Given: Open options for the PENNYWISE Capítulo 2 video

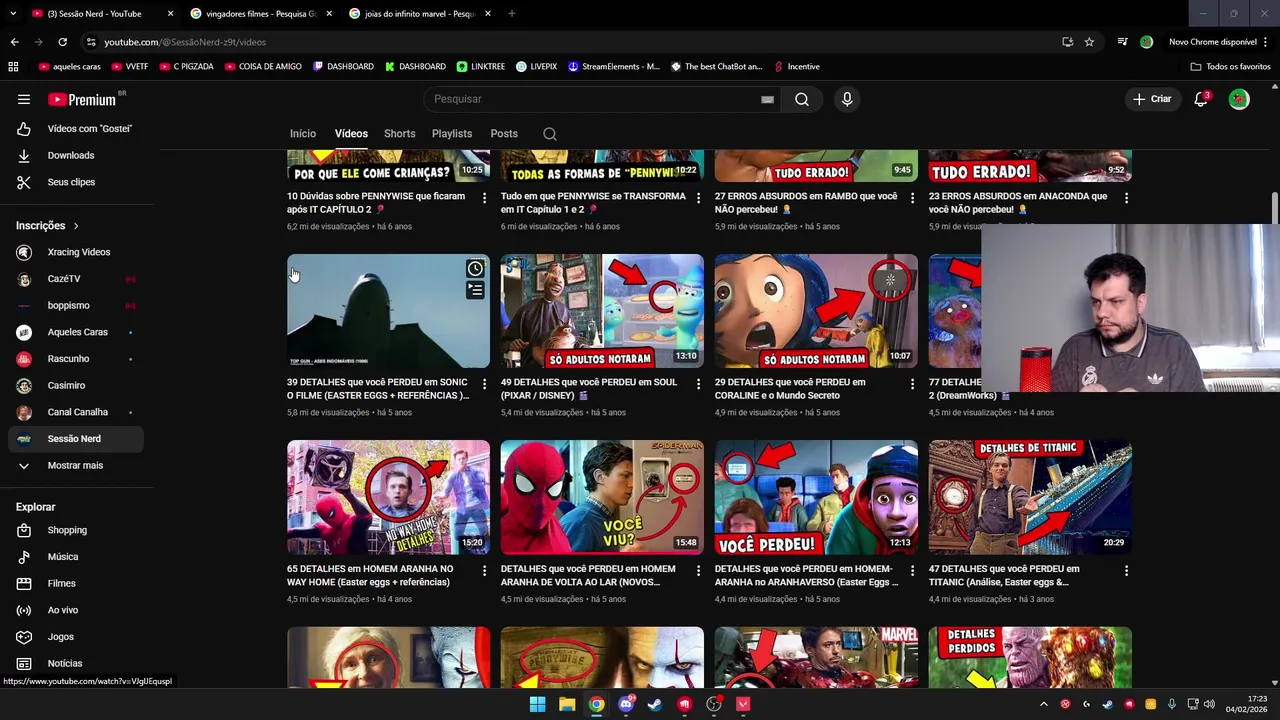Looking at the screenshot, I should [x=484, y=198].
